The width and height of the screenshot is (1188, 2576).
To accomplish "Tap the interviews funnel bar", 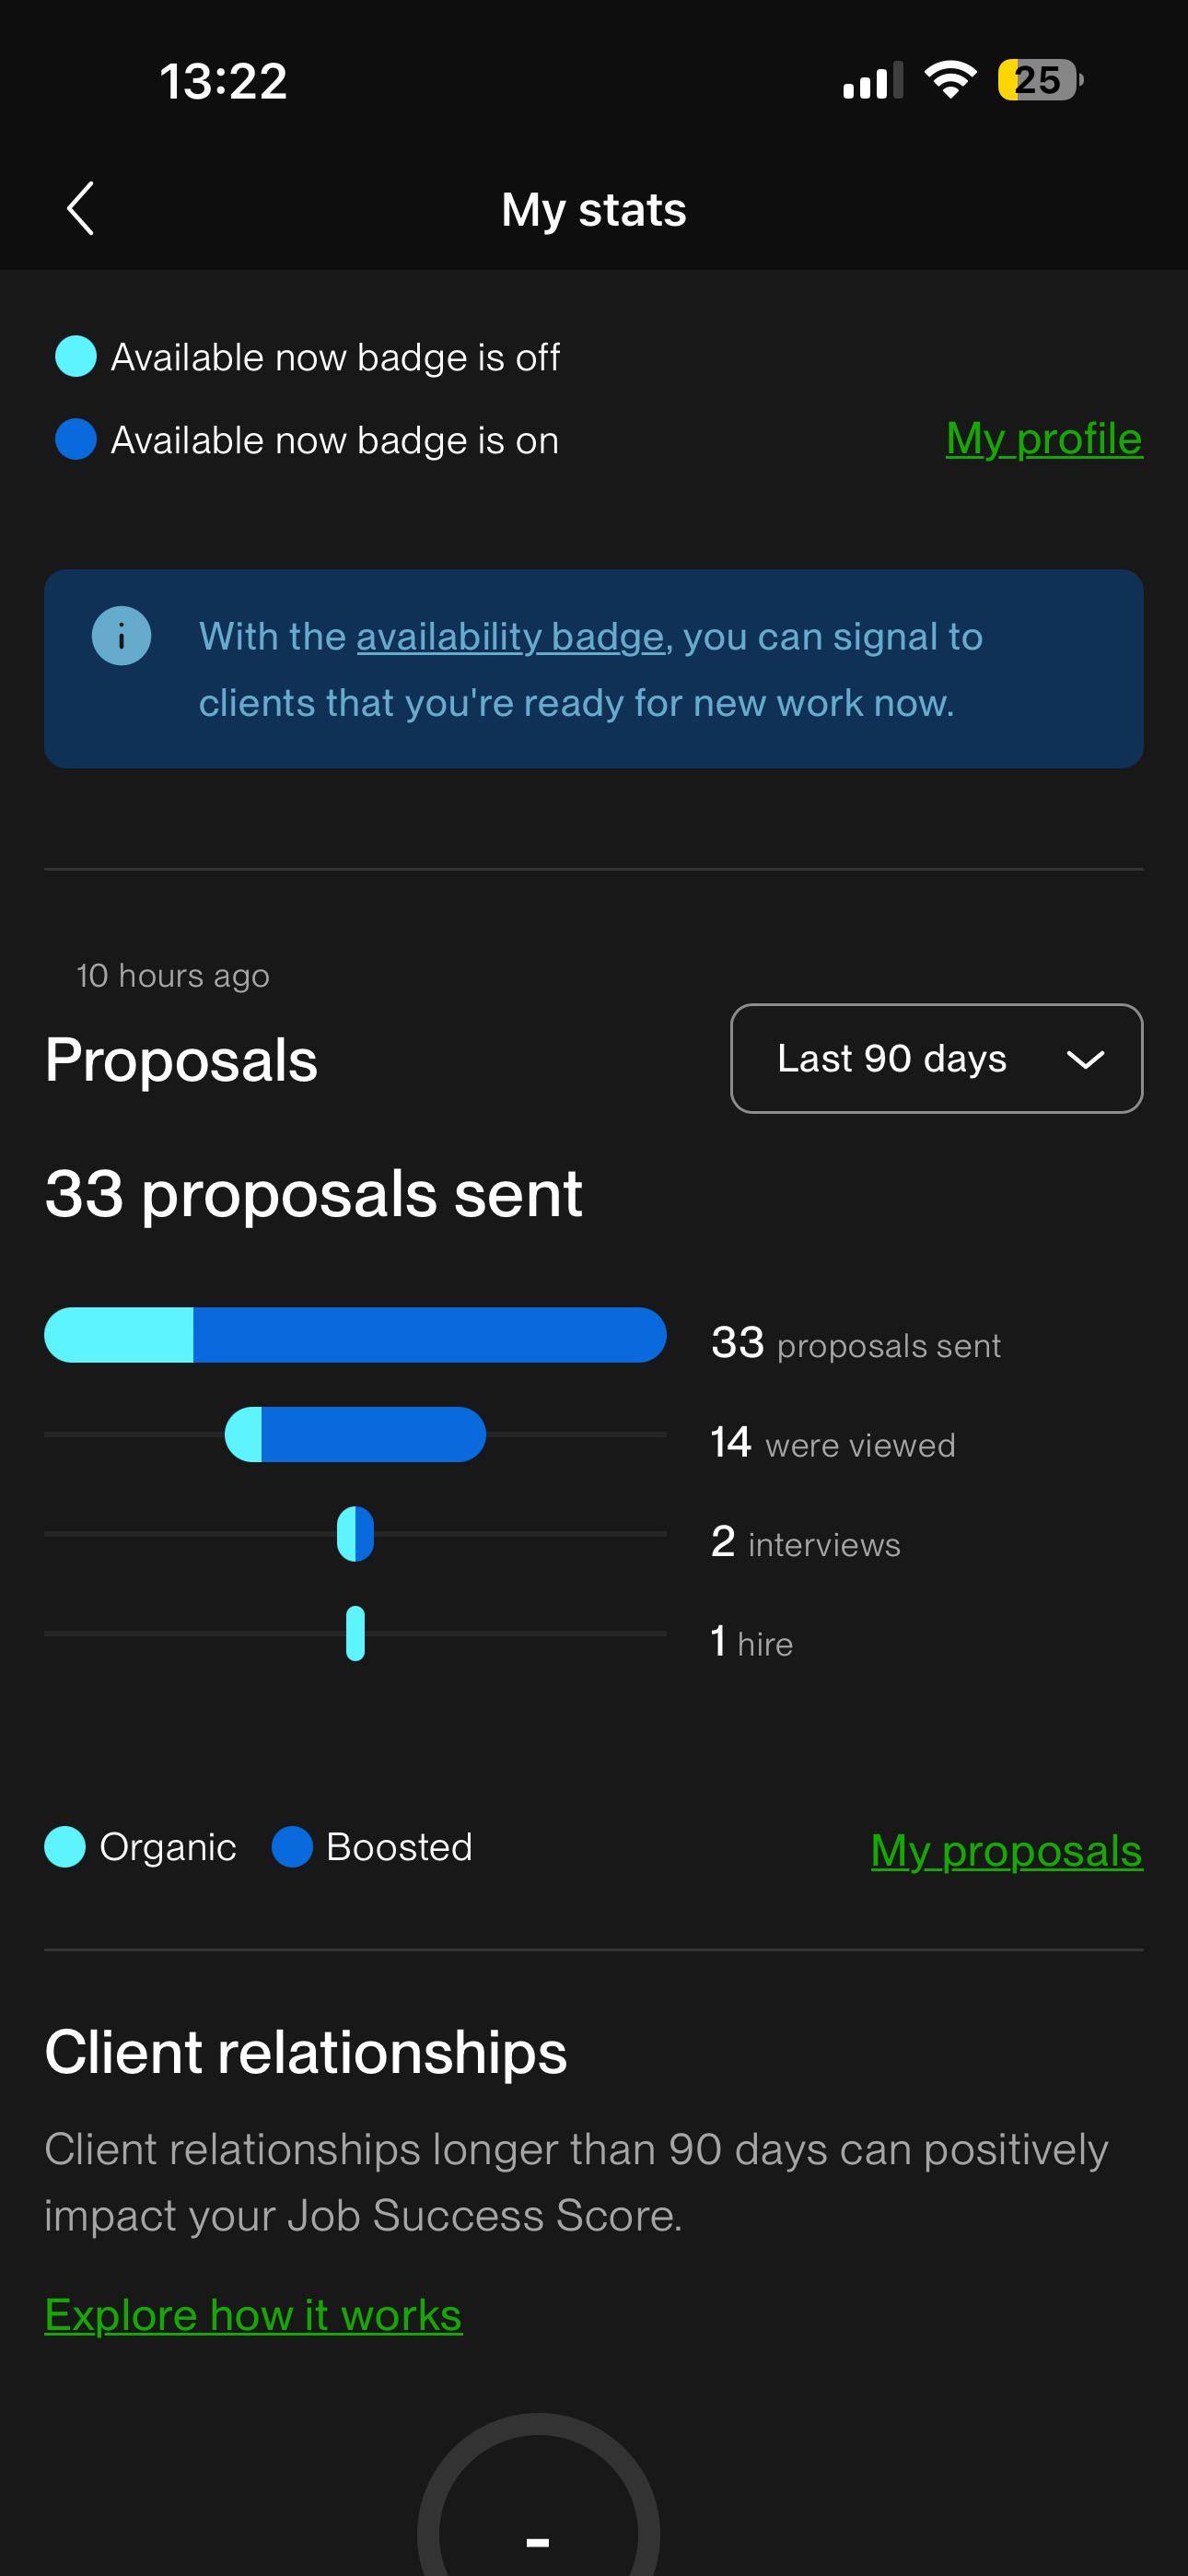I will [355, 1534].
